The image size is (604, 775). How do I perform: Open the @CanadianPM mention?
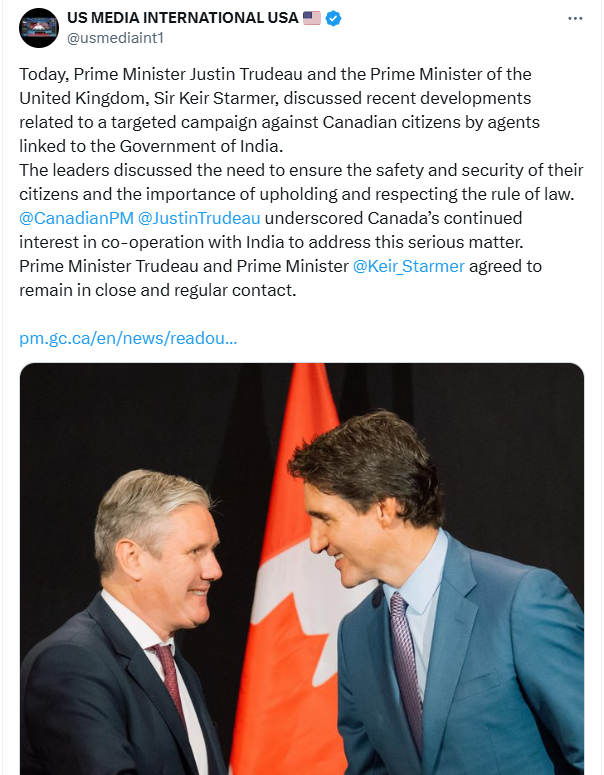(76, 218)
